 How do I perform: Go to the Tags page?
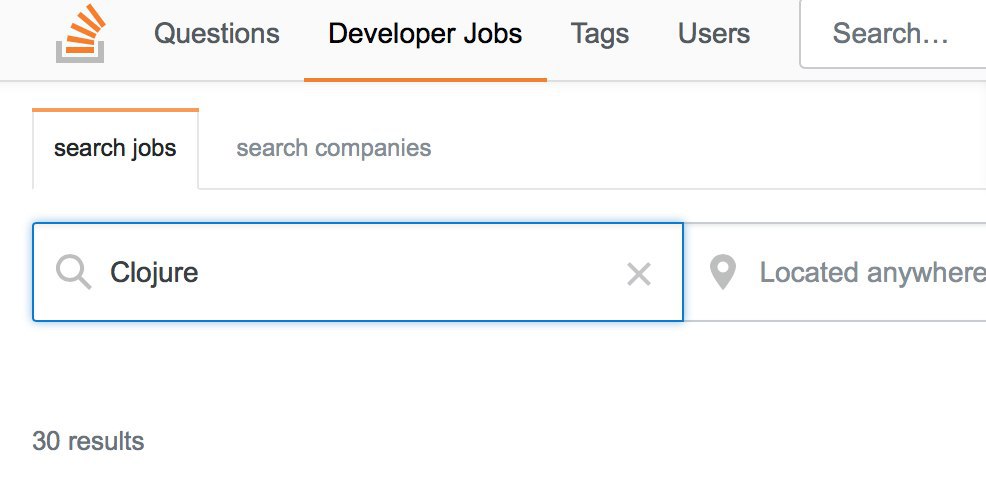point(600,33)
